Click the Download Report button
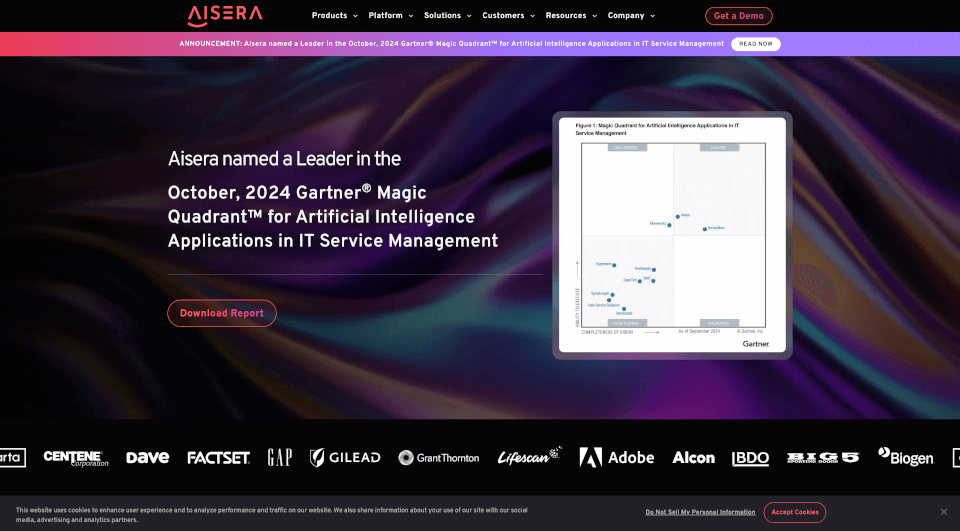The height and width of the screenshot is (531, 960). (222, 313)
